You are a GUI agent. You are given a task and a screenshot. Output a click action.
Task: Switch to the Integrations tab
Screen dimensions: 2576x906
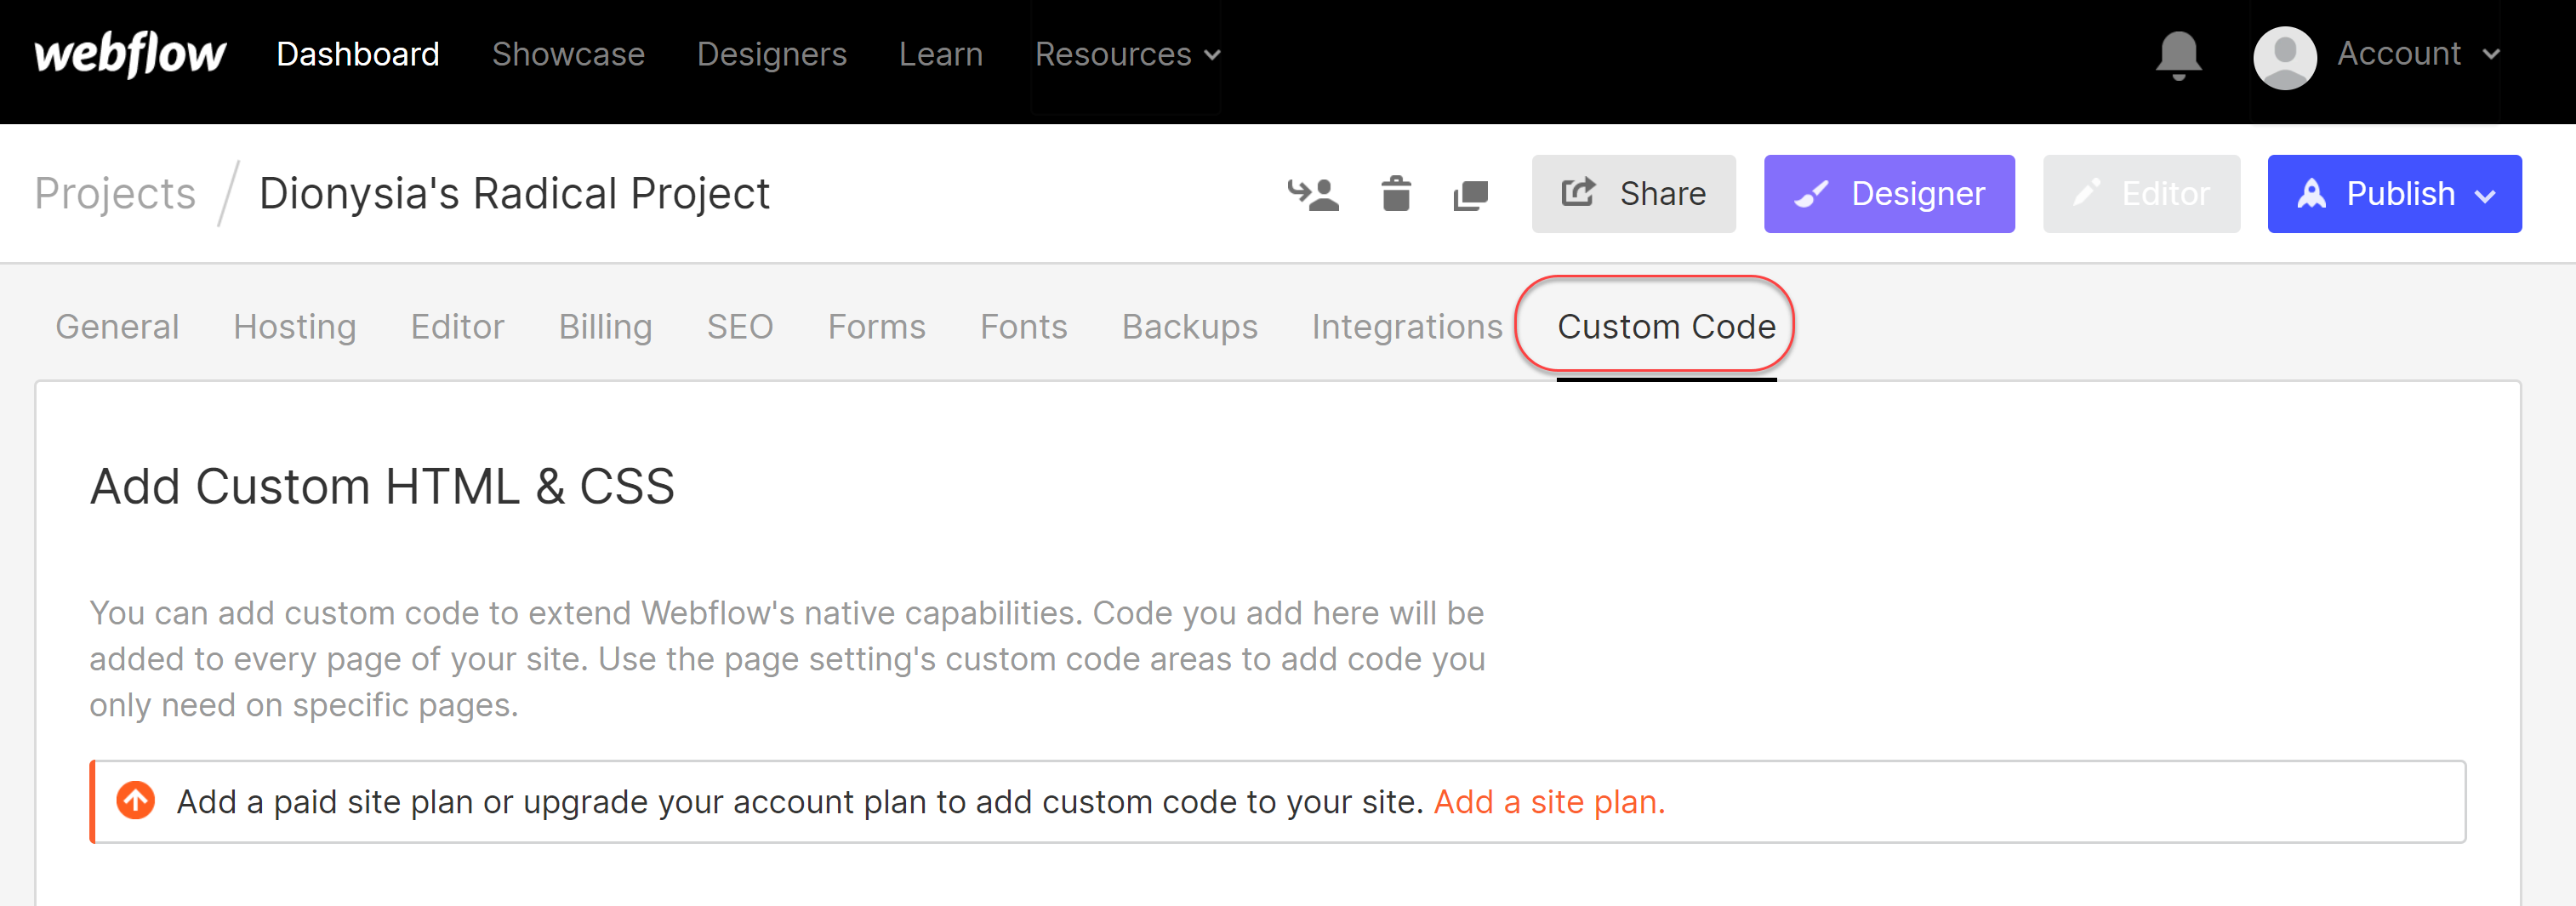tap(1406, 327)
